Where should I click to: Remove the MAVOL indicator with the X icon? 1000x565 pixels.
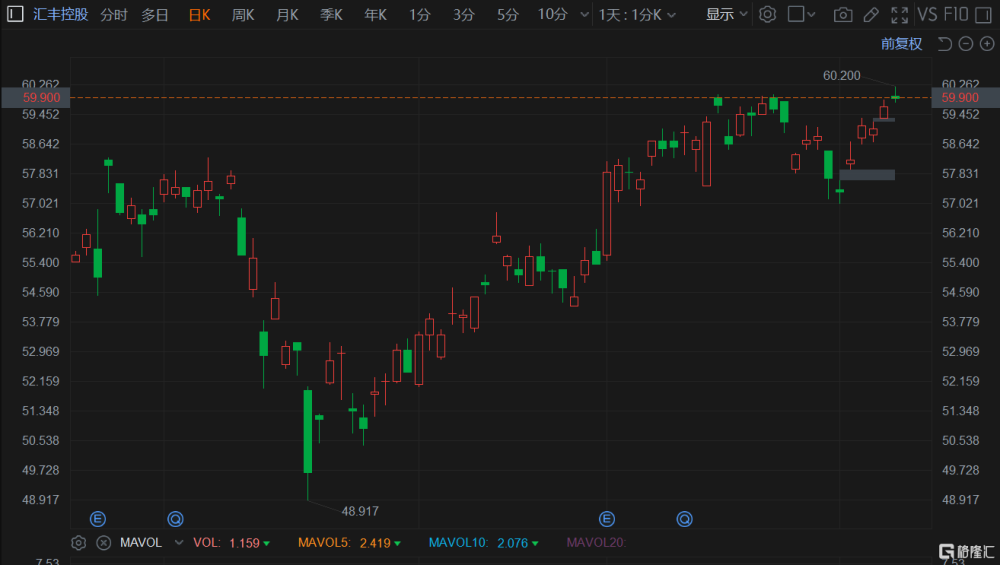click(x=103, y=543)
